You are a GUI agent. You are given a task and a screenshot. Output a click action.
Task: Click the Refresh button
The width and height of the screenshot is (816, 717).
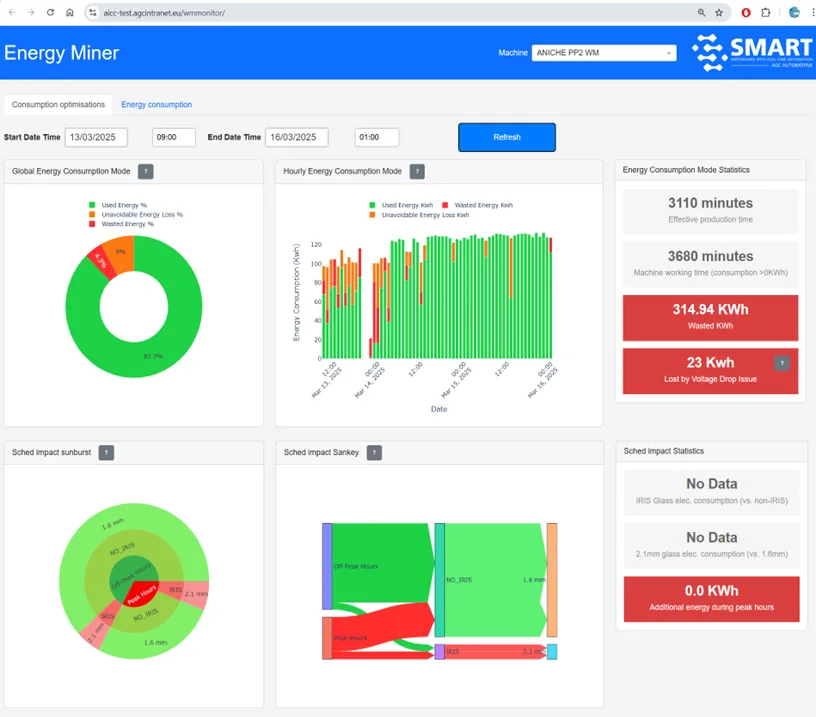pyautogui.click(x=507, y=137)
